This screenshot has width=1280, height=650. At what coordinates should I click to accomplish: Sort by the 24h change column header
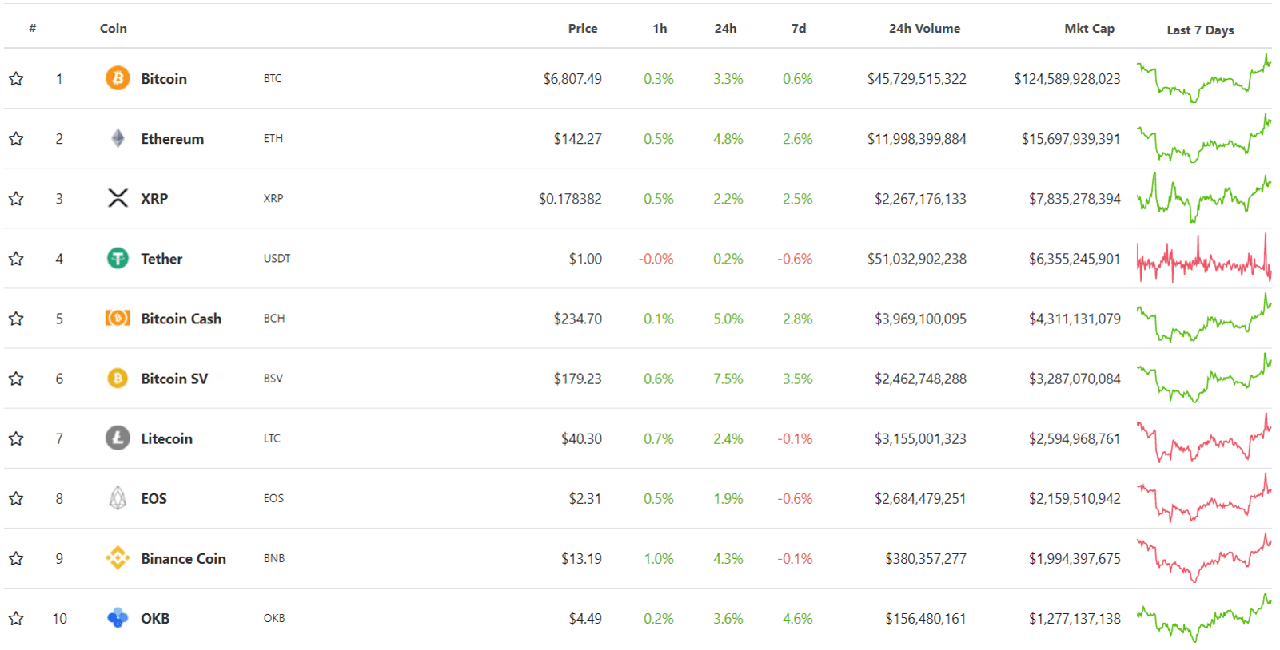(x=726, y=29)
